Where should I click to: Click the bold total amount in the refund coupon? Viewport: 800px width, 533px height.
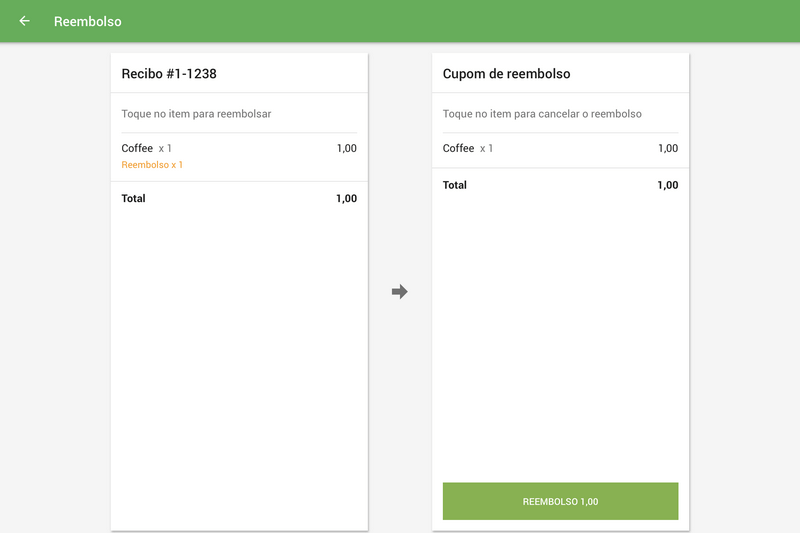pyautogui.click(x=667, y=185)
